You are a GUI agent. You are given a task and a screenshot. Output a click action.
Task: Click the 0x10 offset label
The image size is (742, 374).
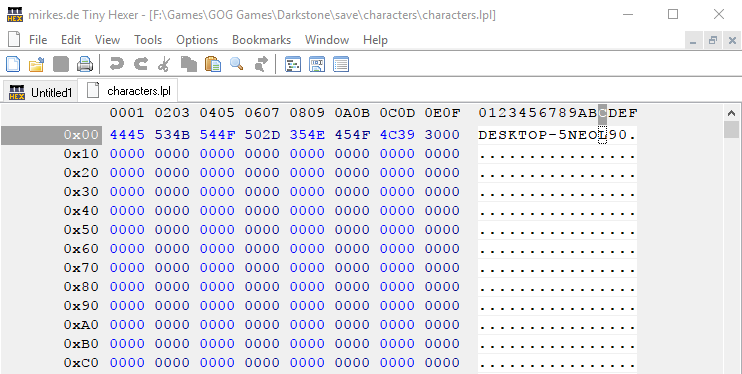[x=81, y=154]
